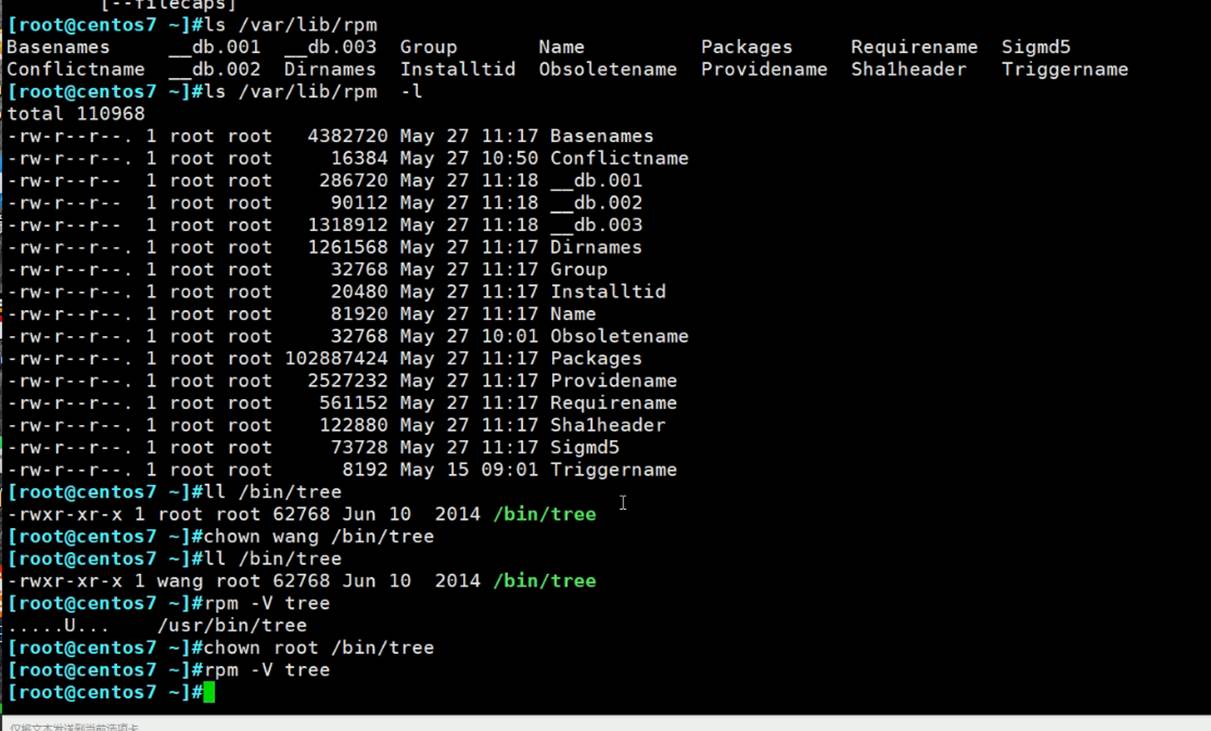Screen dimensions: 1211x731
Task: Click Obsoletename in the long listing
Action: pos(619,336)
